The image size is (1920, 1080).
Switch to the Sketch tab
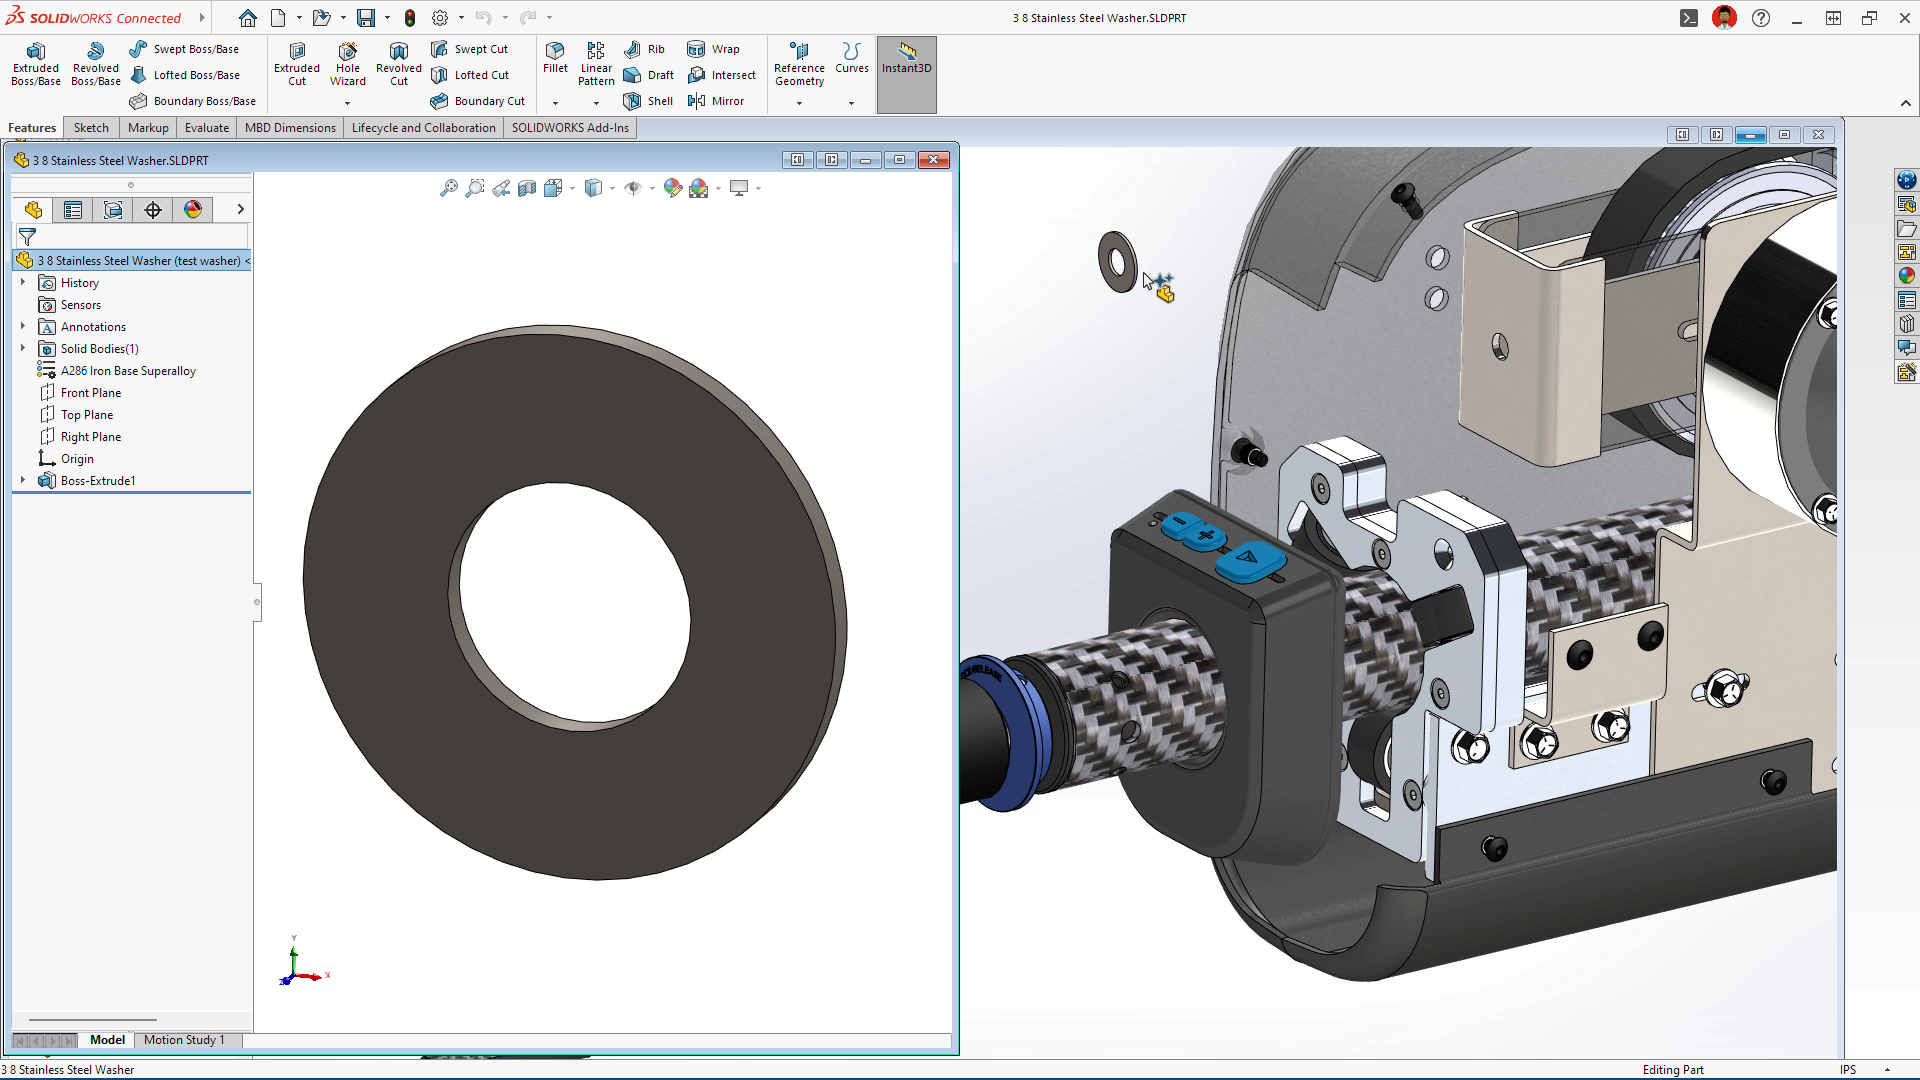click(91, 127)
